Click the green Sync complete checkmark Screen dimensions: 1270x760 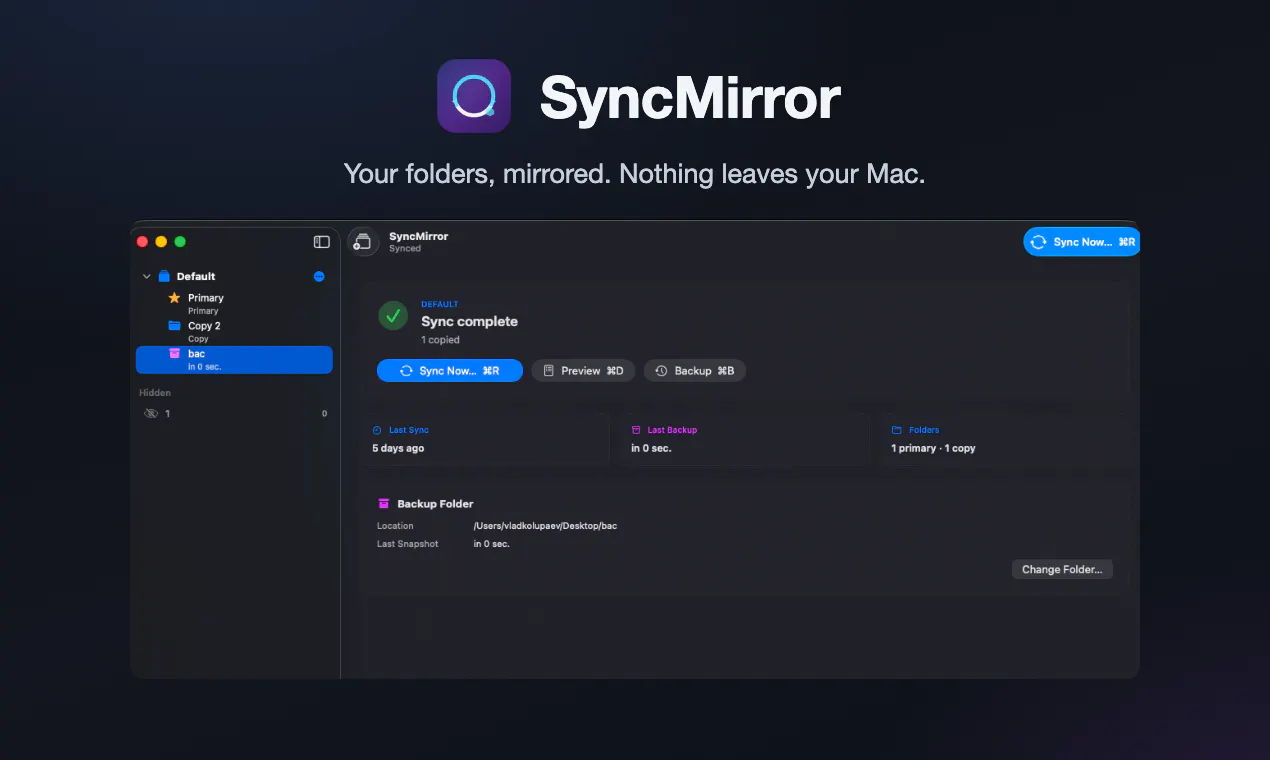click(x=393, y=316)
